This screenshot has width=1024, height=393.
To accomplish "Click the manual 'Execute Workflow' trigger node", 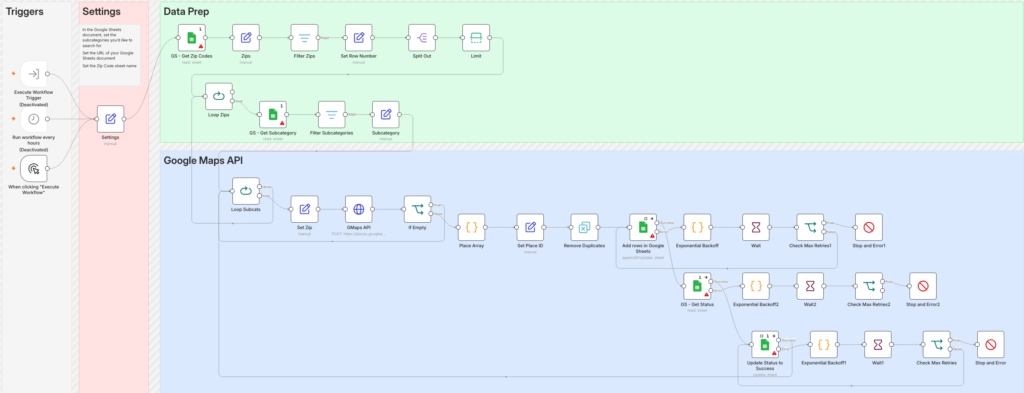I will [33, 168].
